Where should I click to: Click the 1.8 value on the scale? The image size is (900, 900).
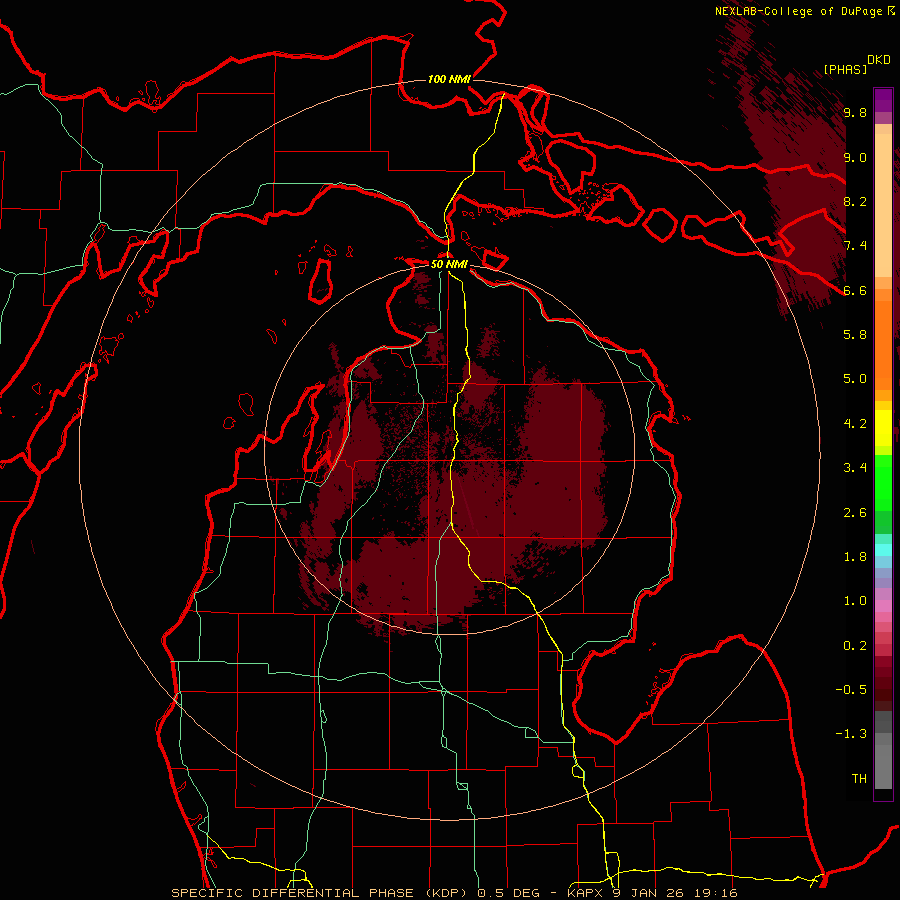pos(855,557)
